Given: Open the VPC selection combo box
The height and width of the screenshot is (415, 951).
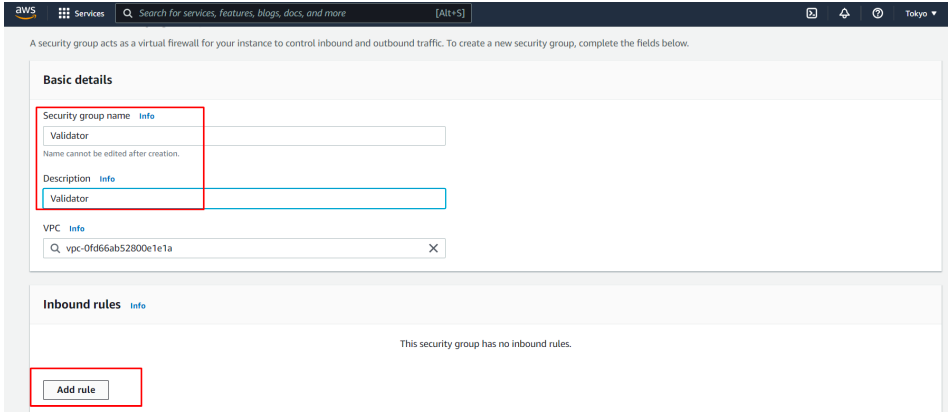Looking at the screenshot, I should pos(235,249).
